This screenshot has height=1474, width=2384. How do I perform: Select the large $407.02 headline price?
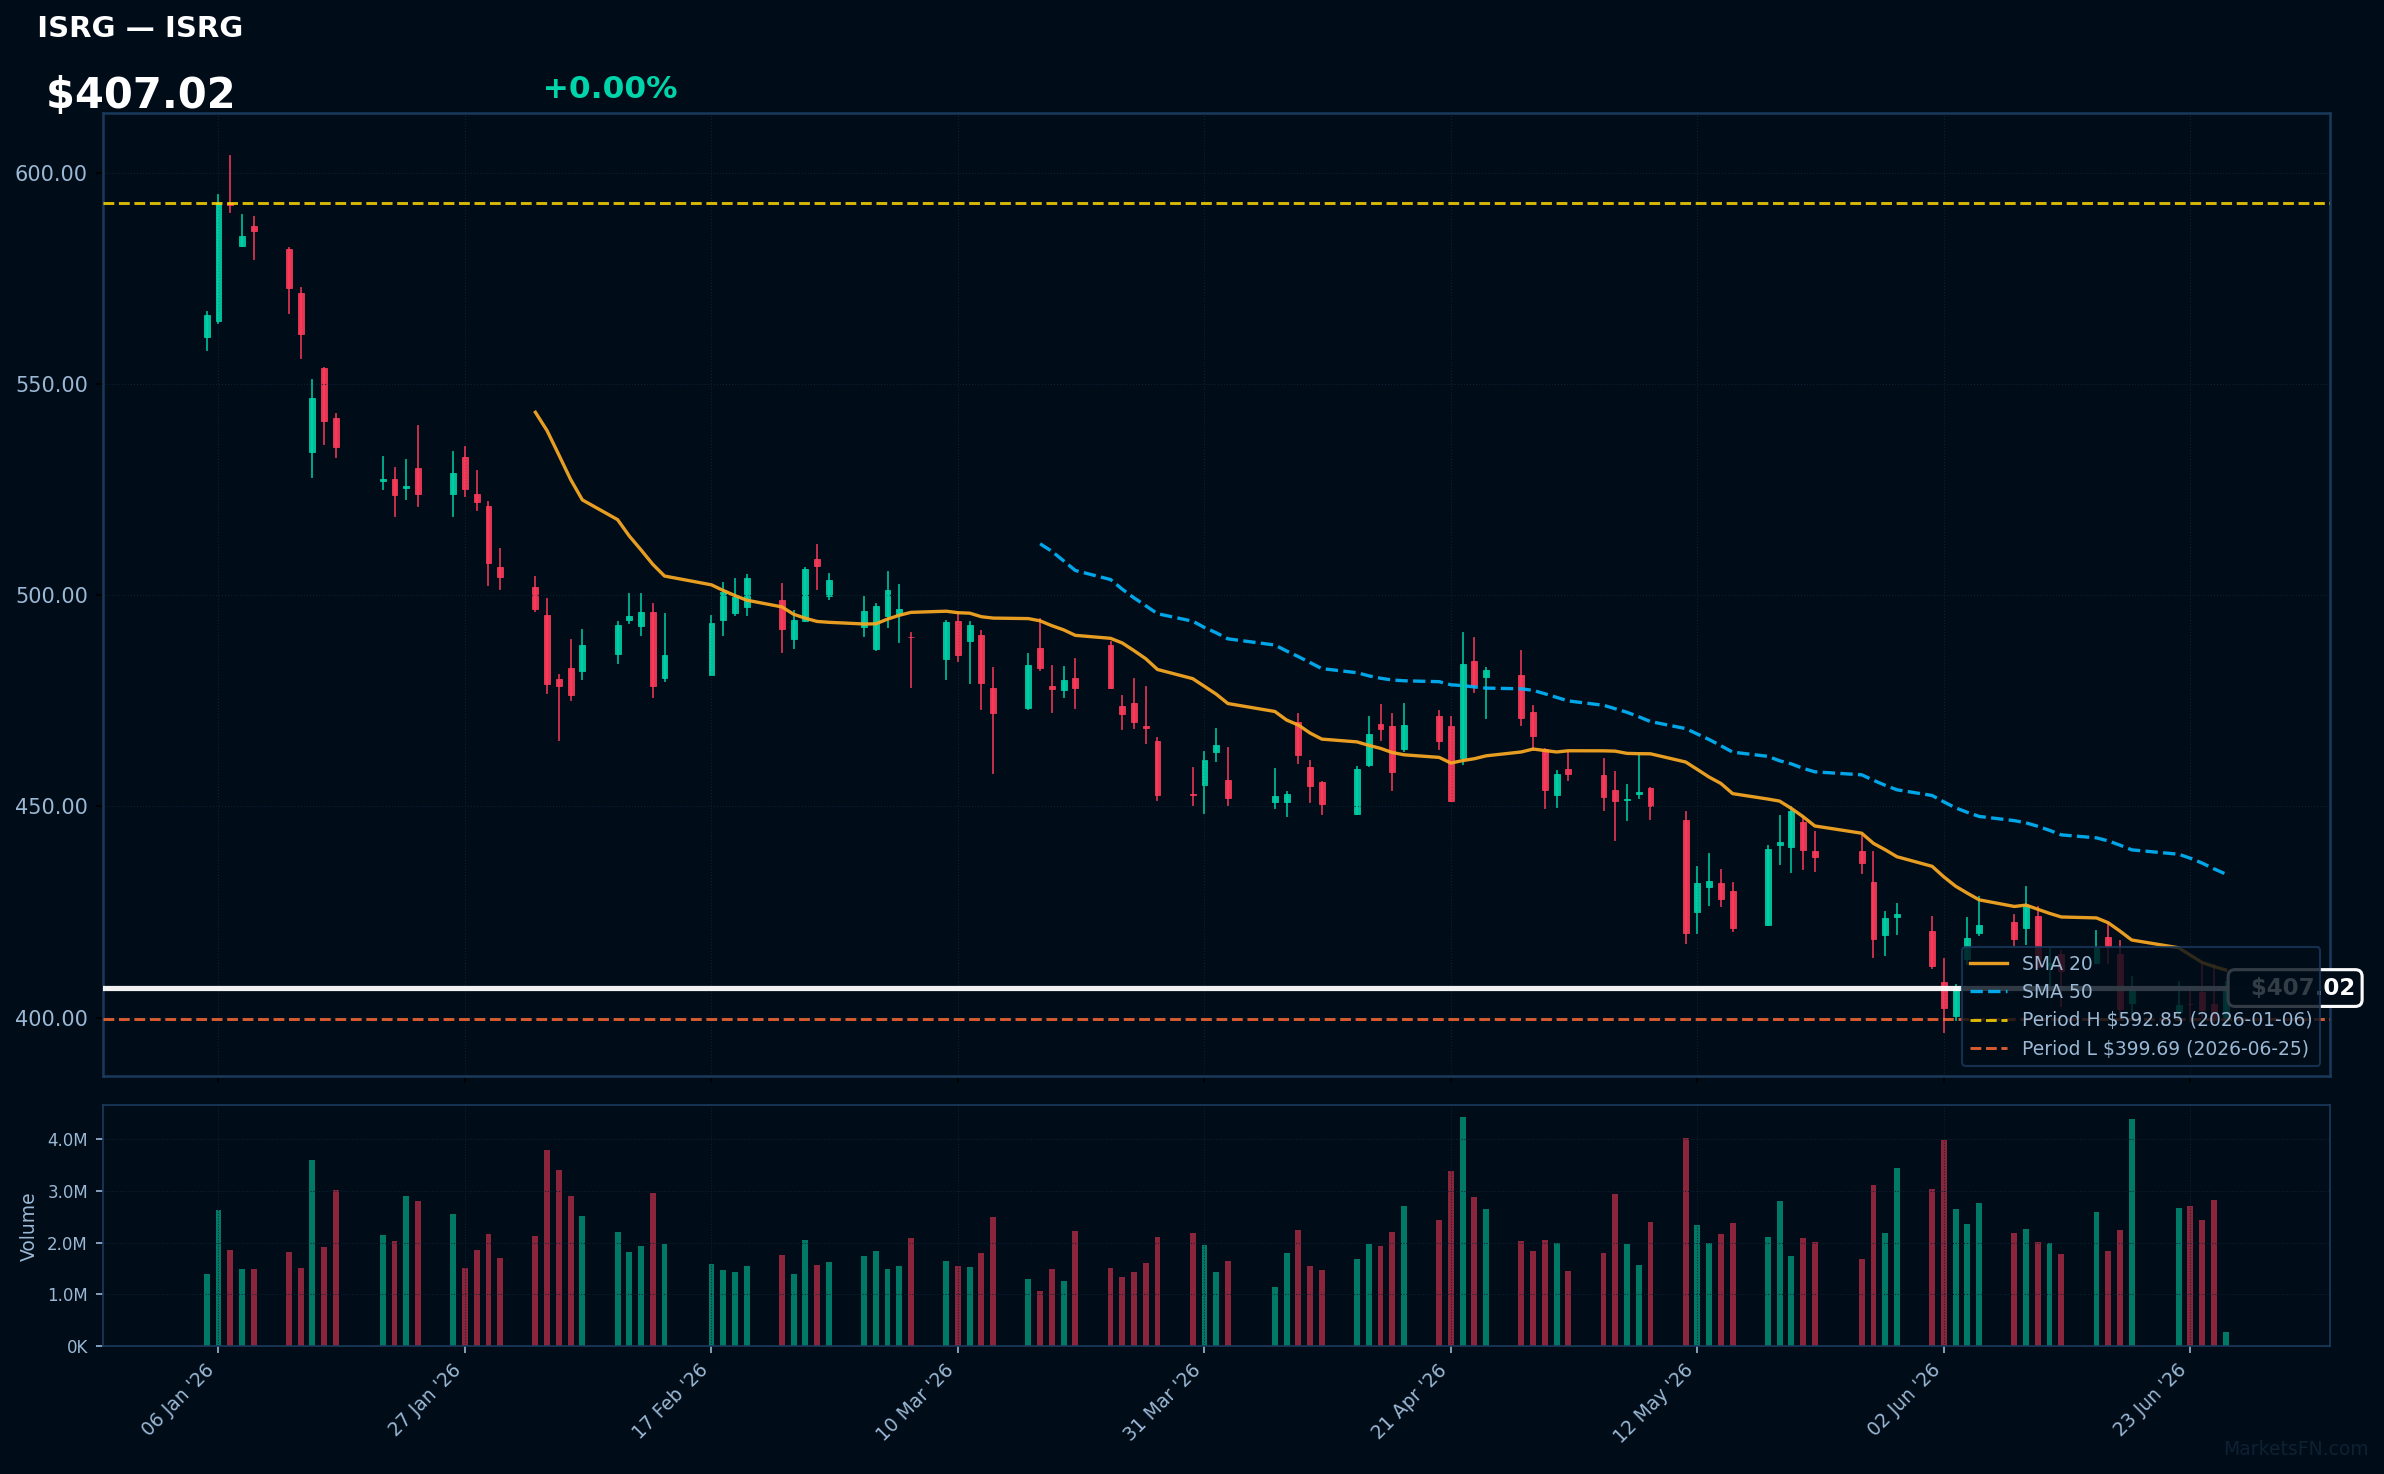point(140,94)
